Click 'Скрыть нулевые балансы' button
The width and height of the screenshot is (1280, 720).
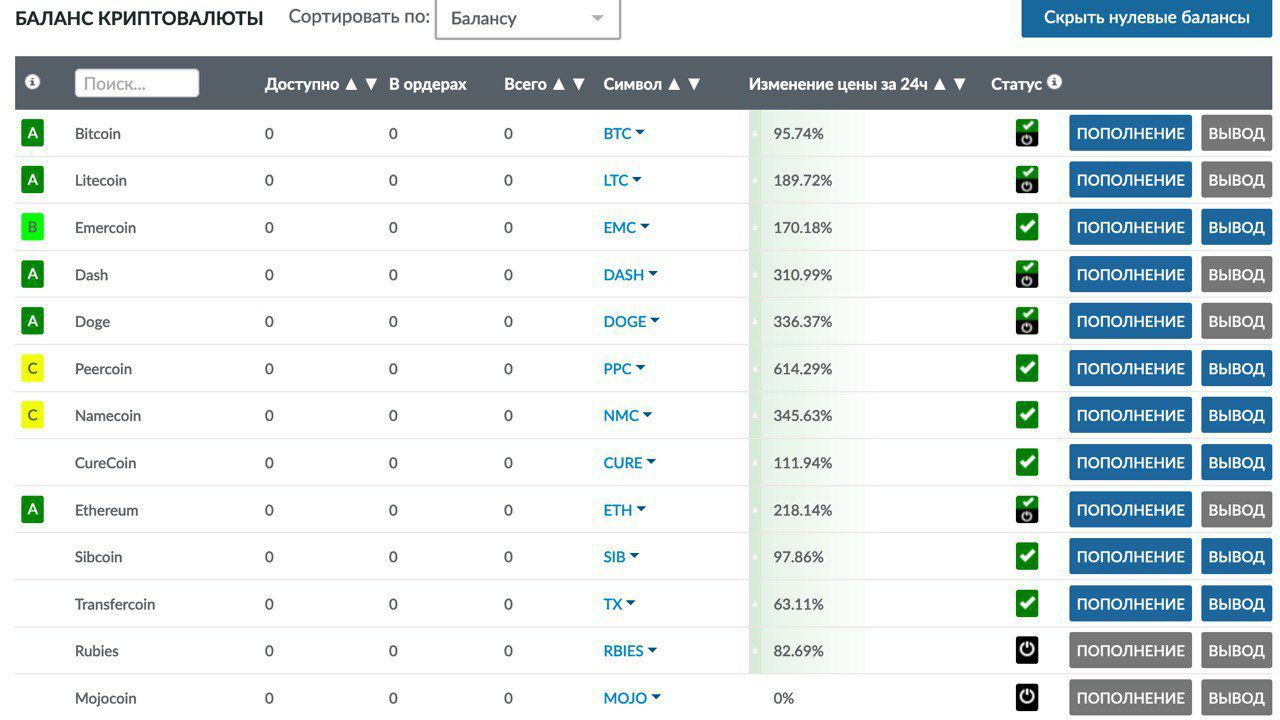(1146, 18)
